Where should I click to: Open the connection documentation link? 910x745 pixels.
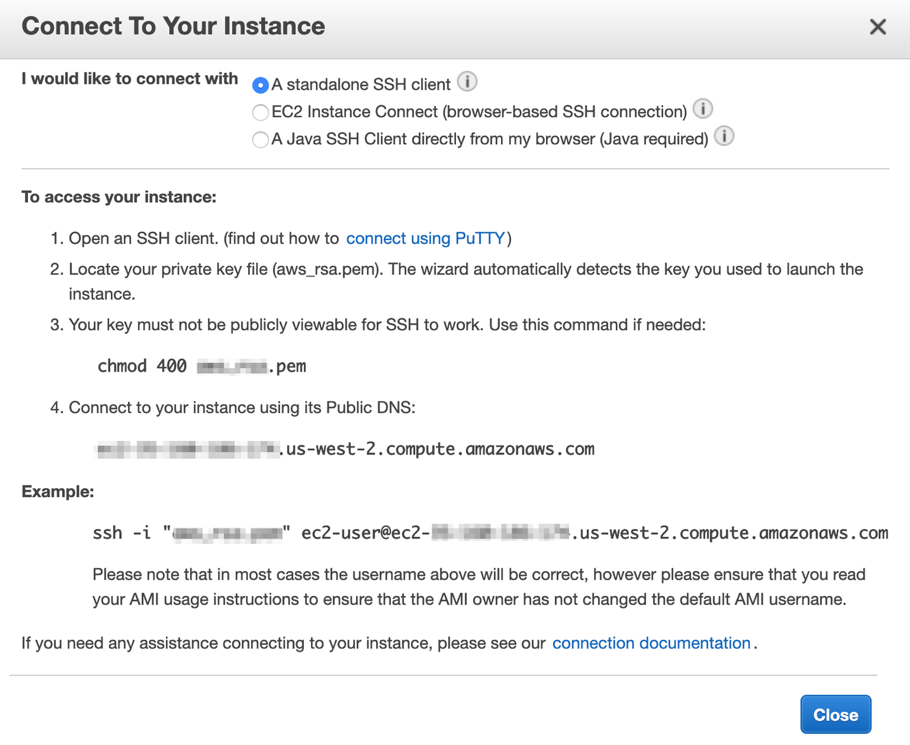pyautogui.click(x=651, y=643)
